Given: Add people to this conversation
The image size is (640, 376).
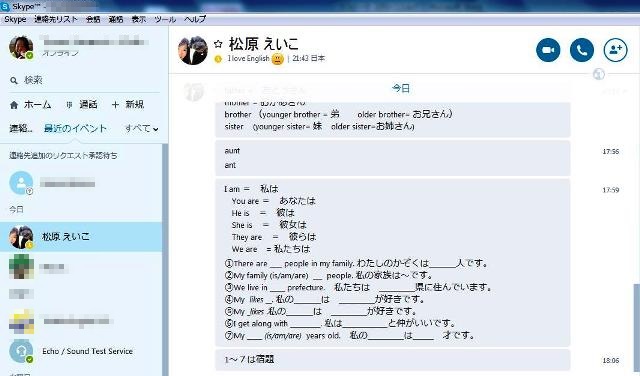Looking at the screenshot, I should coord(616,50).
